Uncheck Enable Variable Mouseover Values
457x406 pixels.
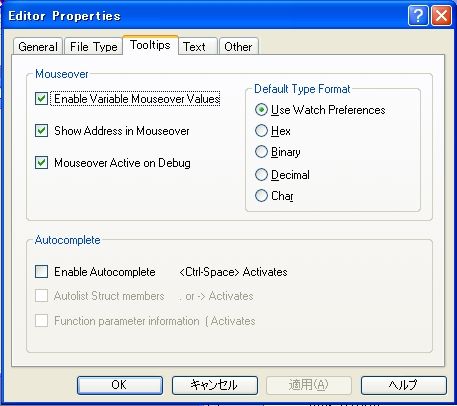click(41, 99)
